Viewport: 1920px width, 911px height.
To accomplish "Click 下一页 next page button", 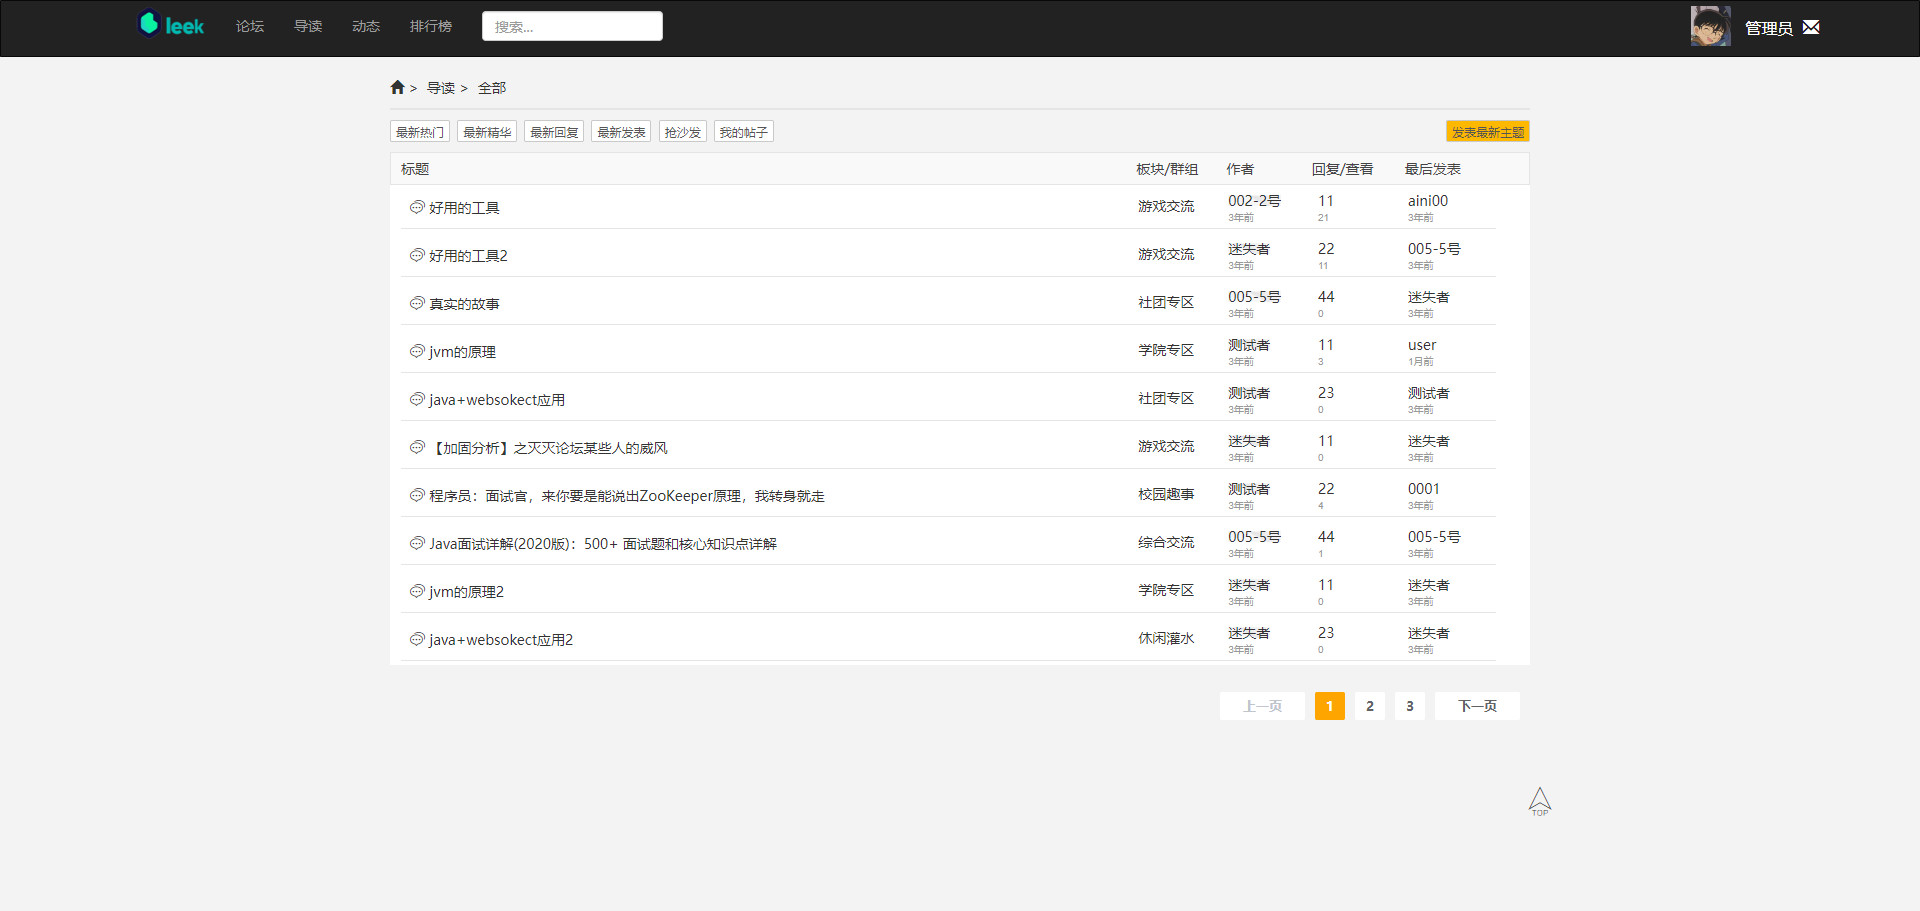I will [1477, 706].
